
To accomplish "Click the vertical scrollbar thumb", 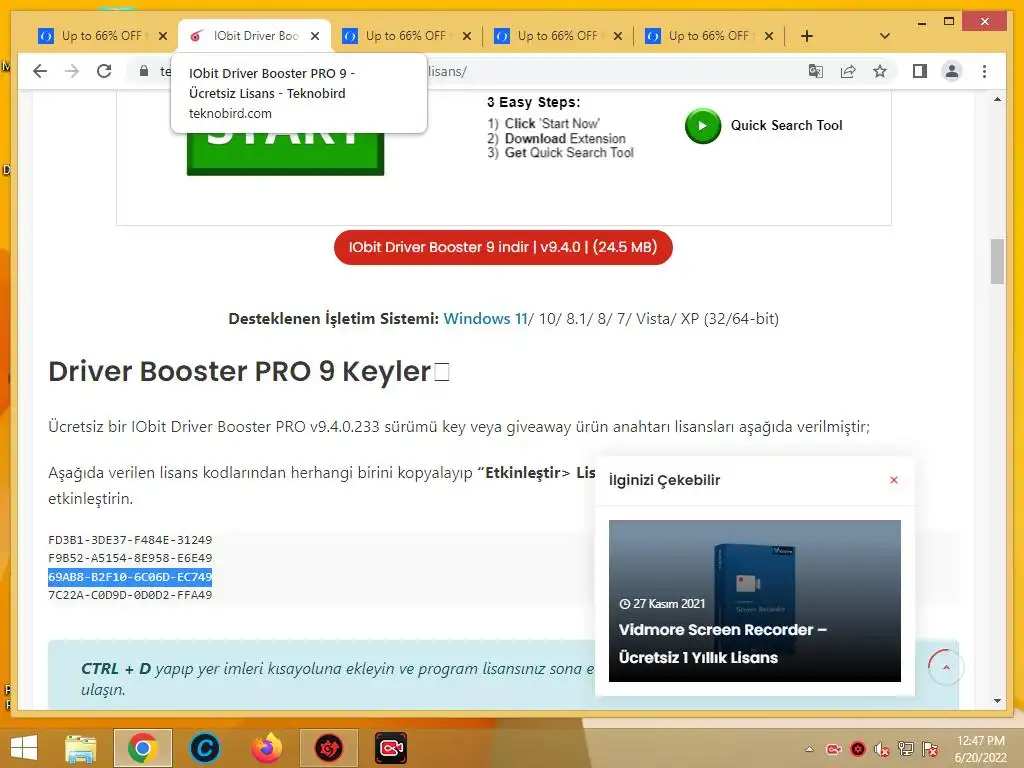I will click(997, 261).
